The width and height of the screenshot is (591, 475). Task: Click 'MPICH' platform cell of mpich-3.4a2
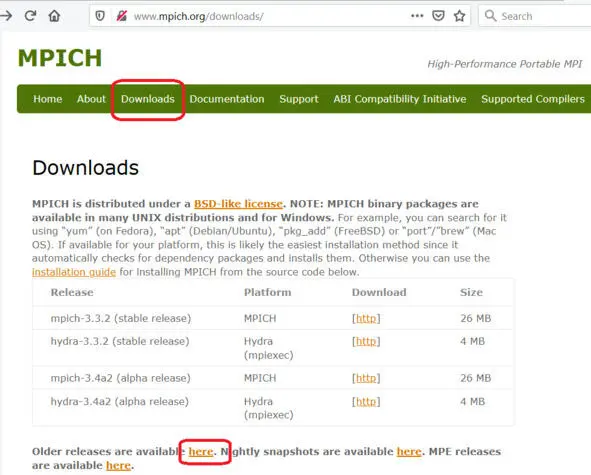(x=260, y=378)
